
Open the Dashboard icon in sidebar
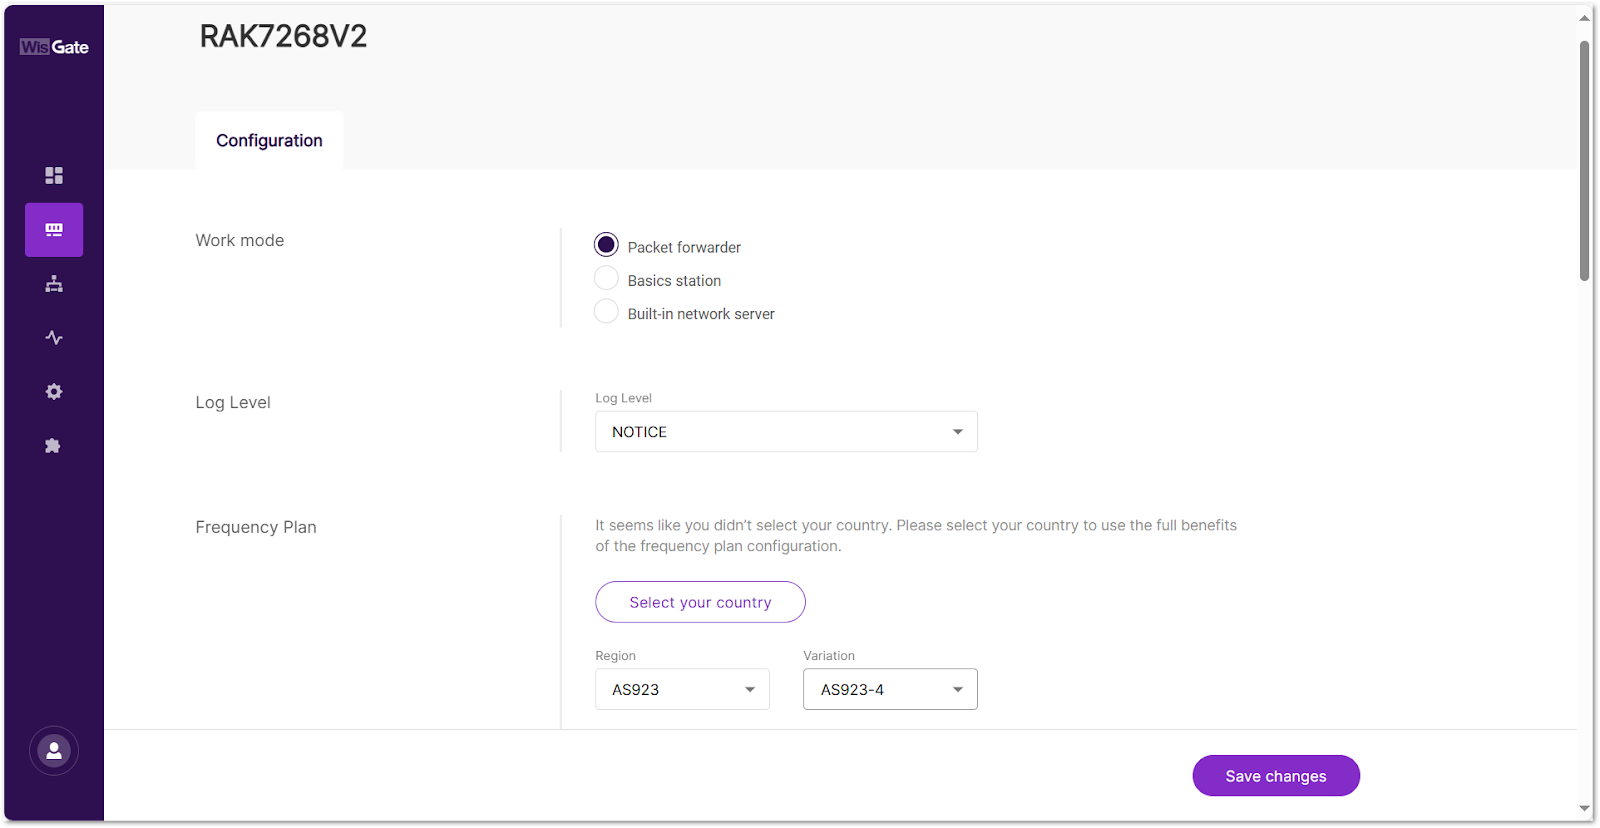(x=54, y=176)
